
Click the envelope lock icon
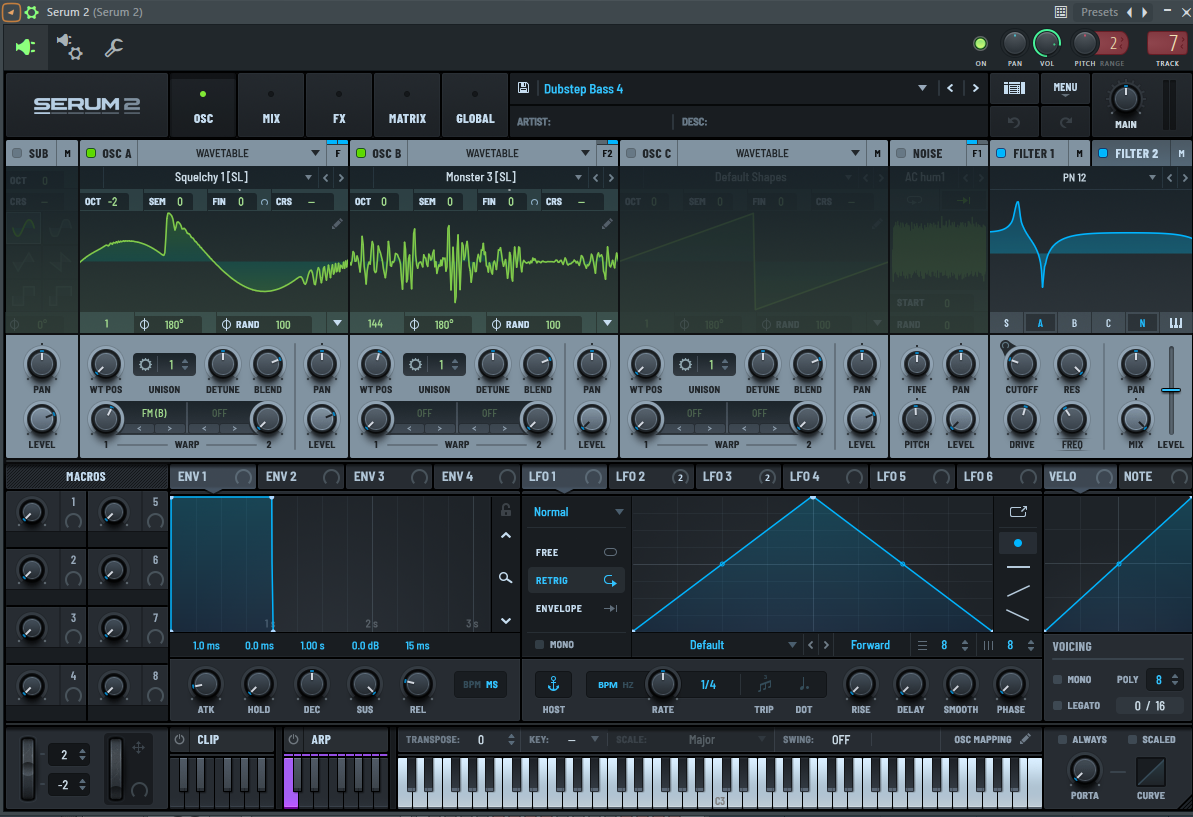pos(506,510)
